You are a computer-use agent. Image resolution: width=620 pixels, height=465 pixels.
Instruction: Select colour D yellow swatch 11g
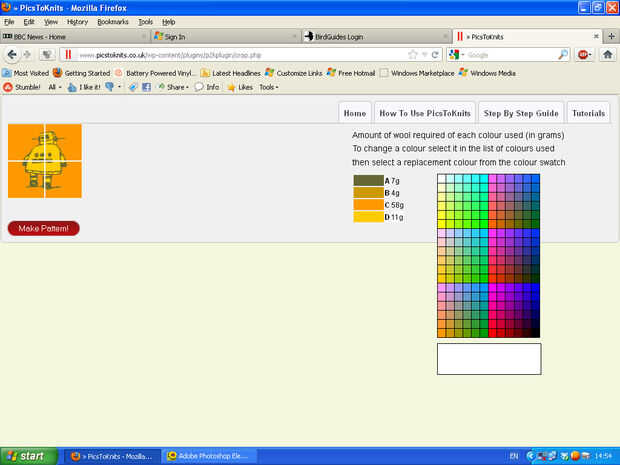[369, 217]
